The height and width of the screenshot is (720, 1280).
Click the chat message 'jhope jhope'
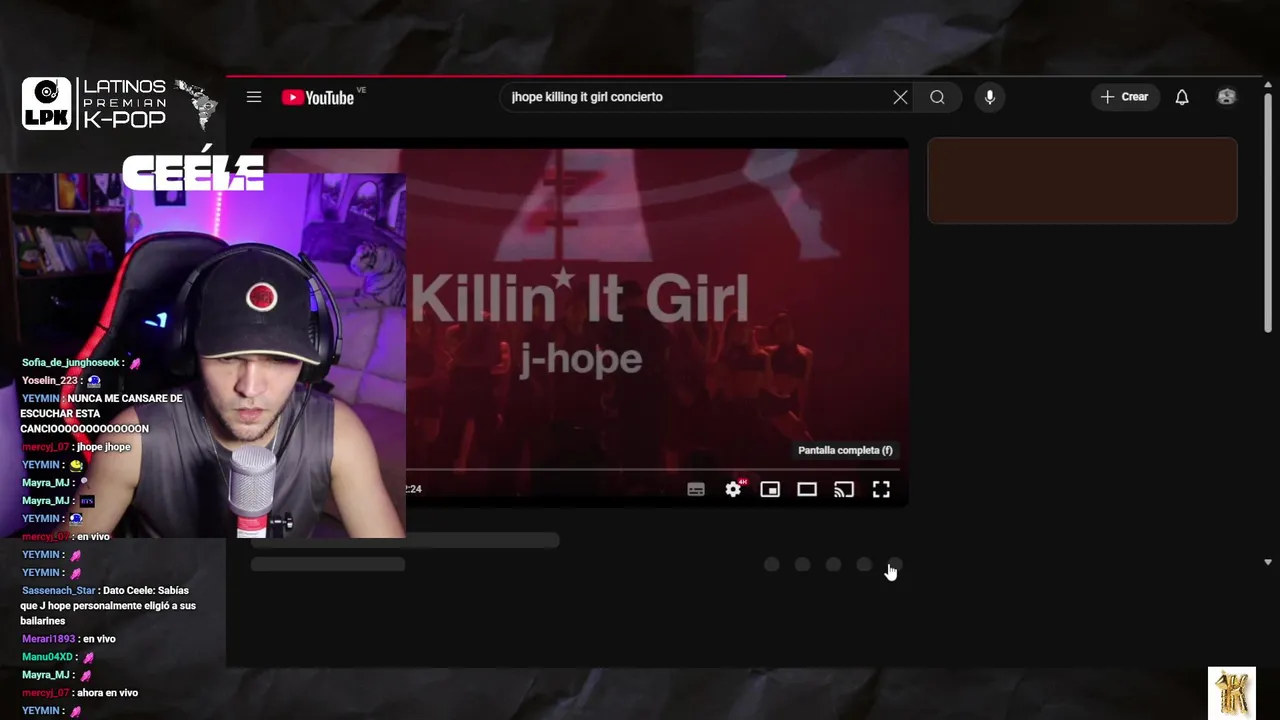[103, 446]
